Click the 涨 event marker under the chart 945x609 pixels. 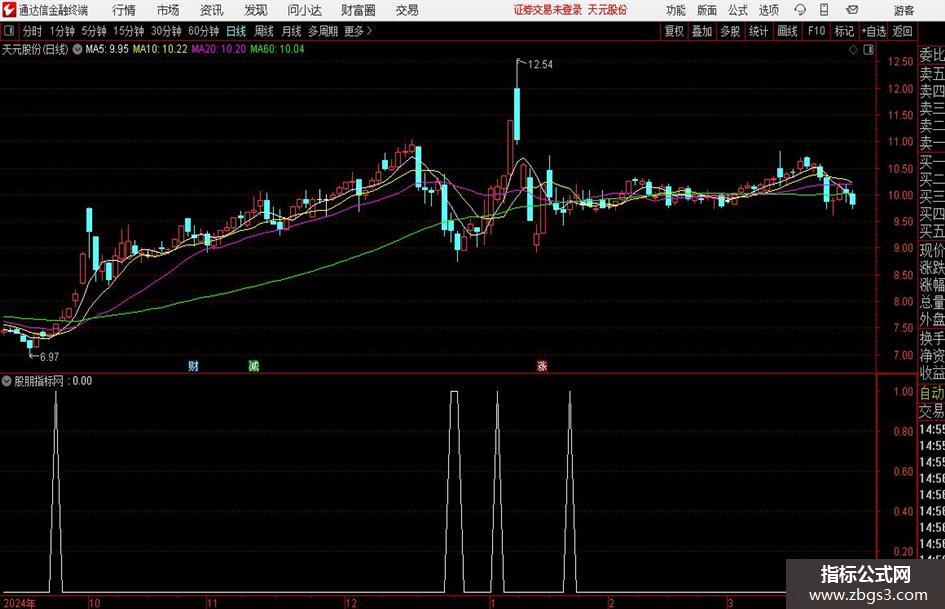click(x=542, y=366)
